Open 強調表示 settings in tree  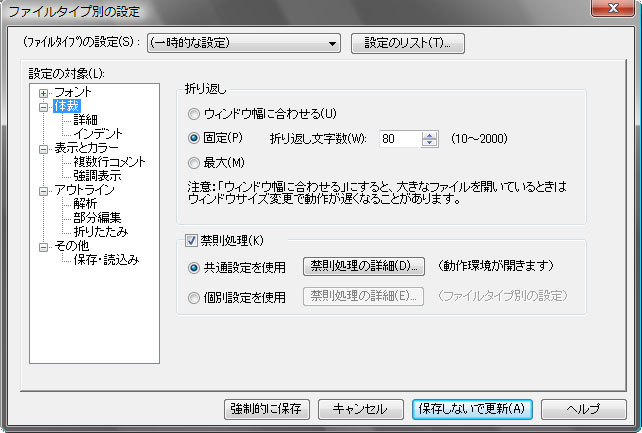point(97,176)
